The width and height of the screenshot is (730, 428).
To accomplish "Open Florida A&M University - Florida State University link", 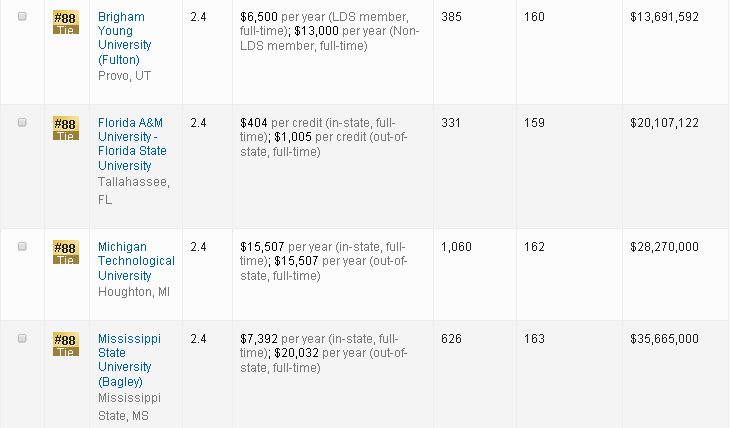I will point(132,144).
